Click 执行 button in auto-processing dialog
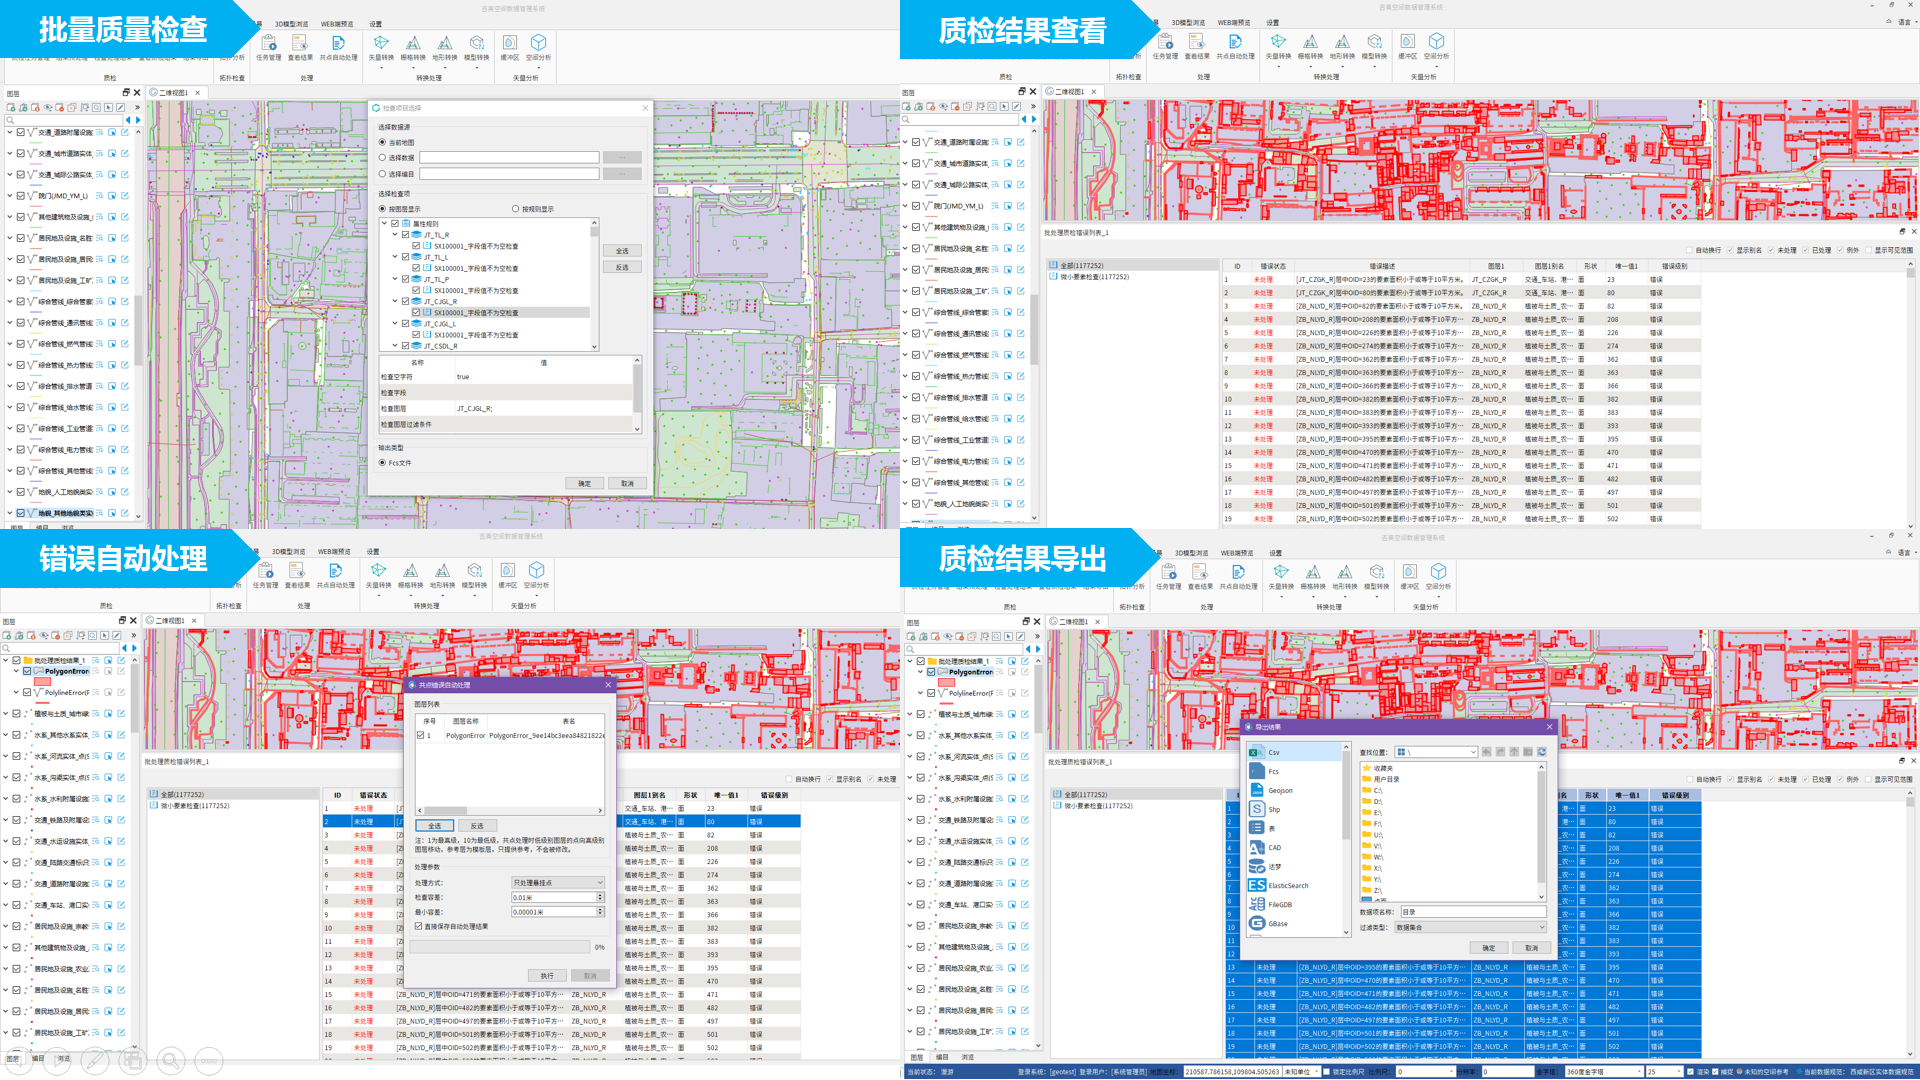The height and width of the screenshot is (1080, 1920). coord(547,976)
